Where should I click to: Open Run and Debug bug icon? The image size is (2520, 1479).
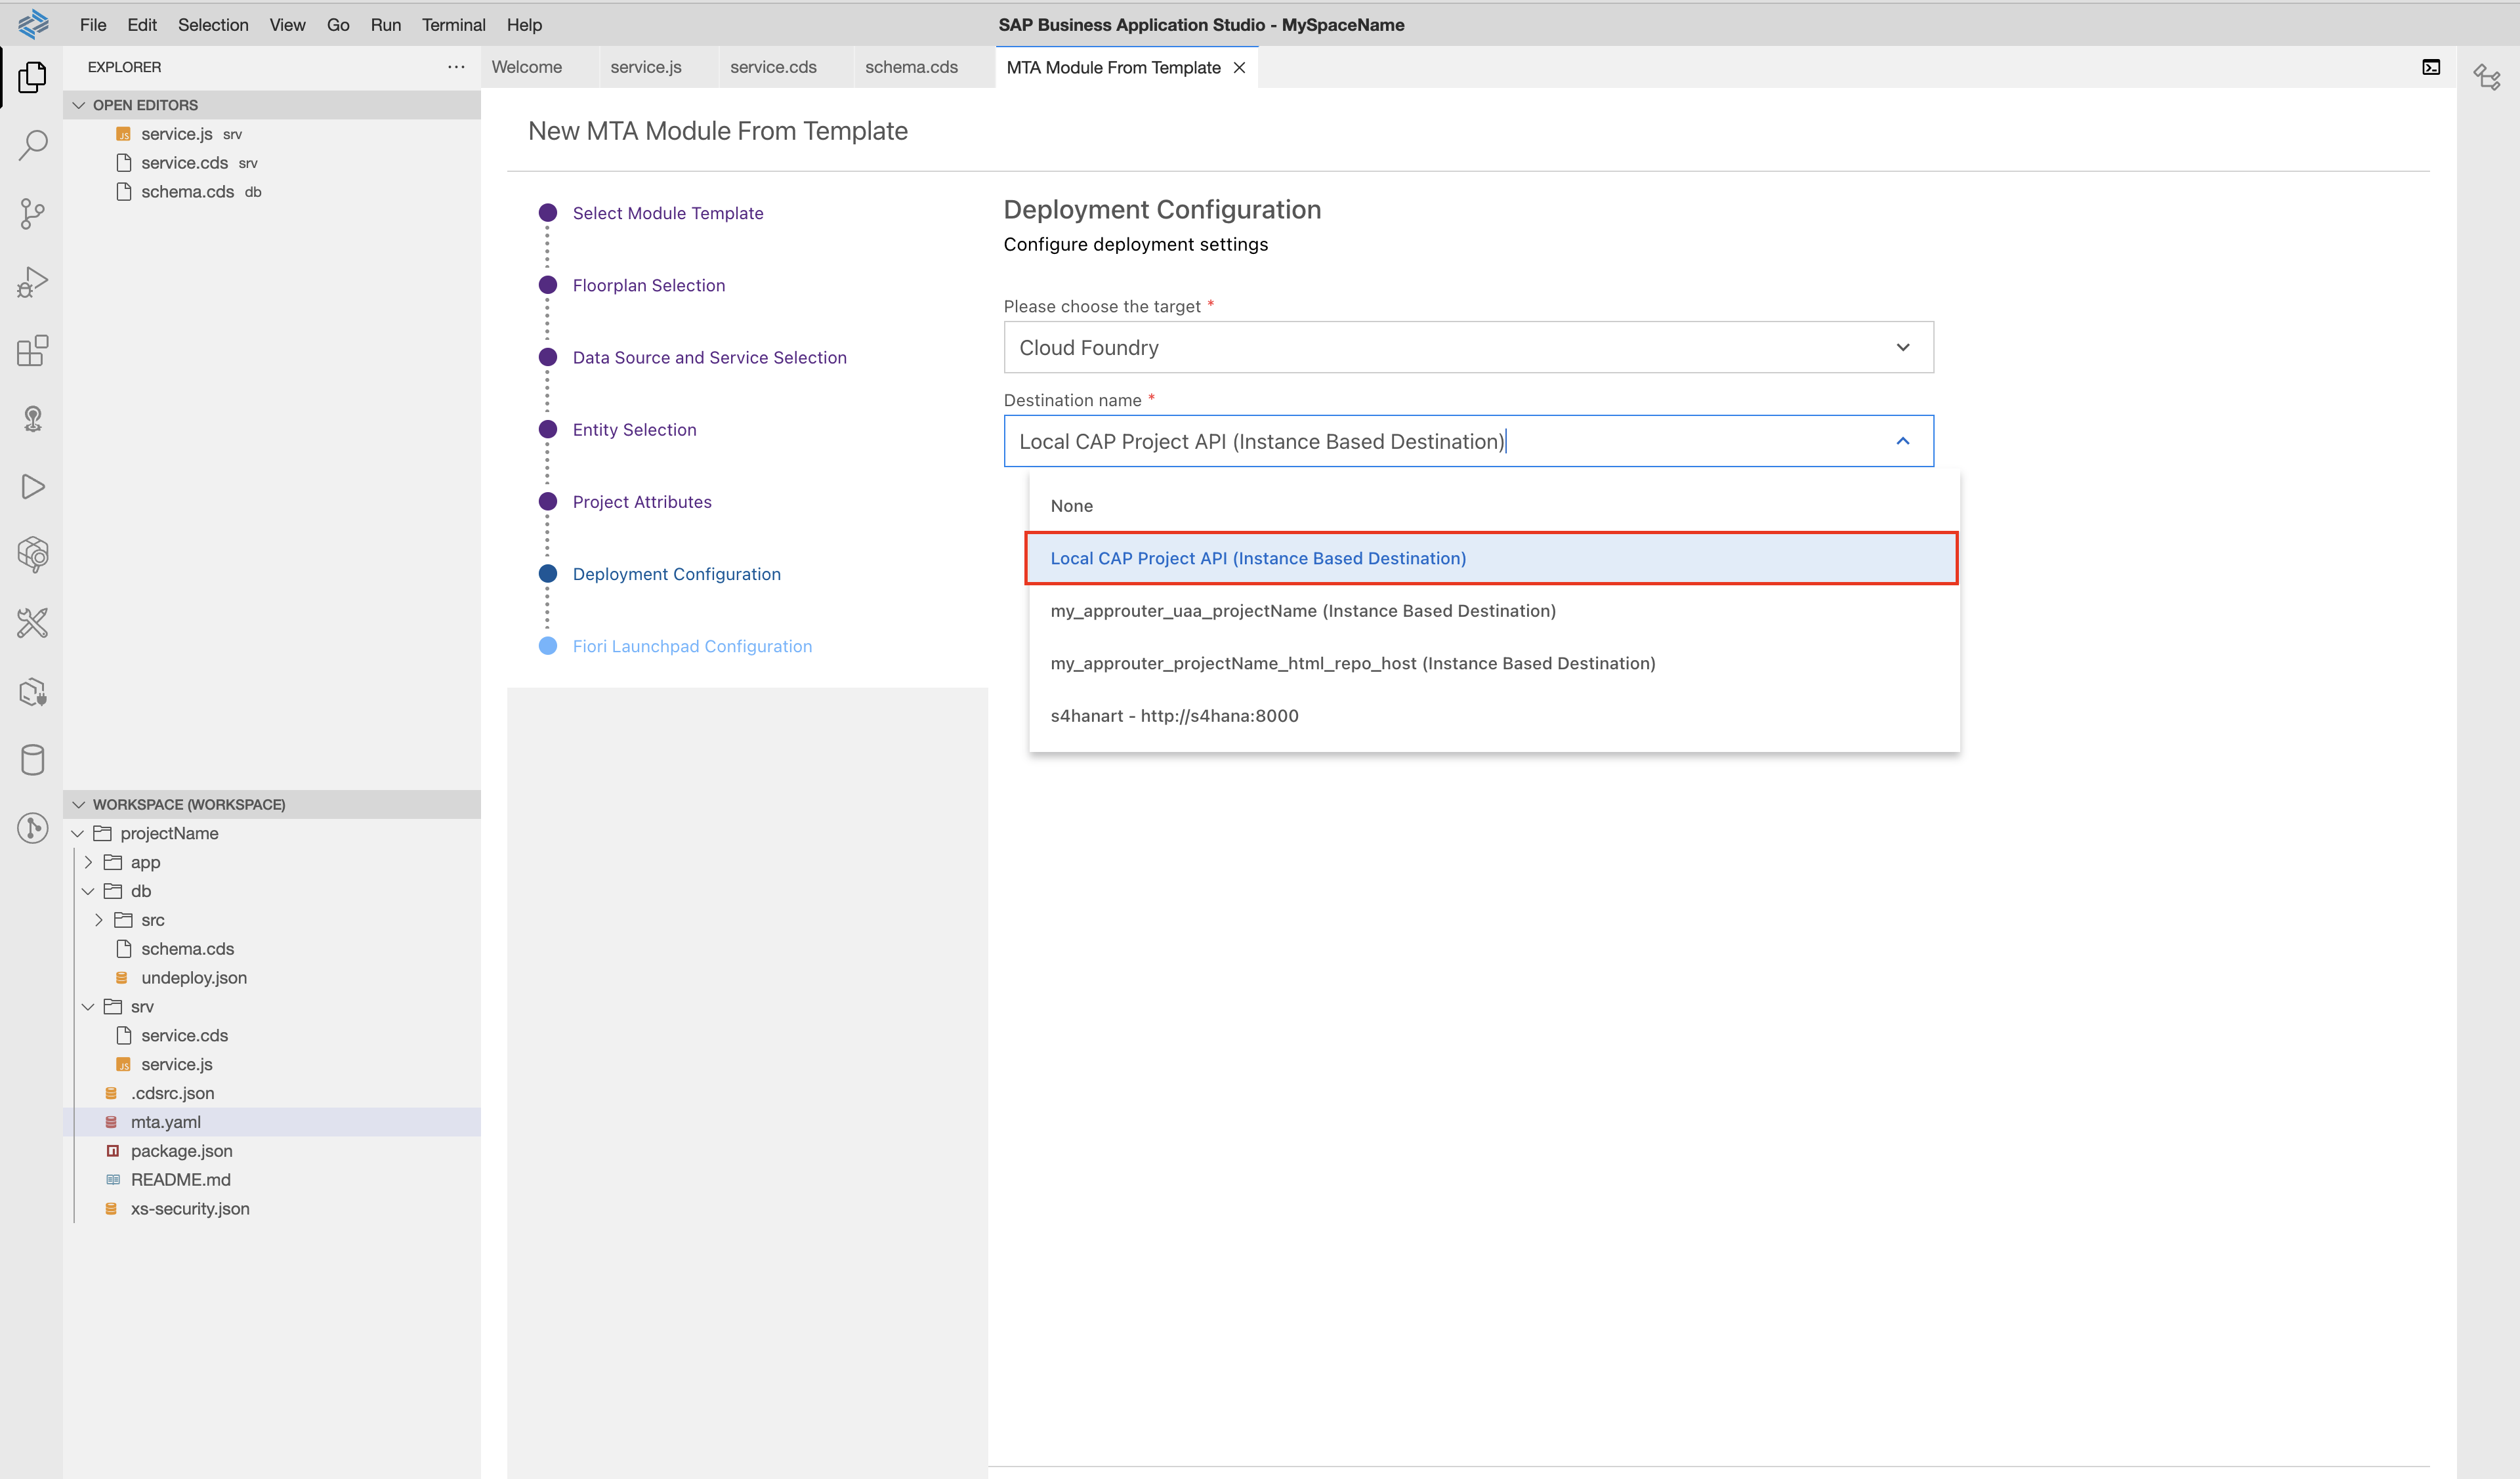(32, 282)
